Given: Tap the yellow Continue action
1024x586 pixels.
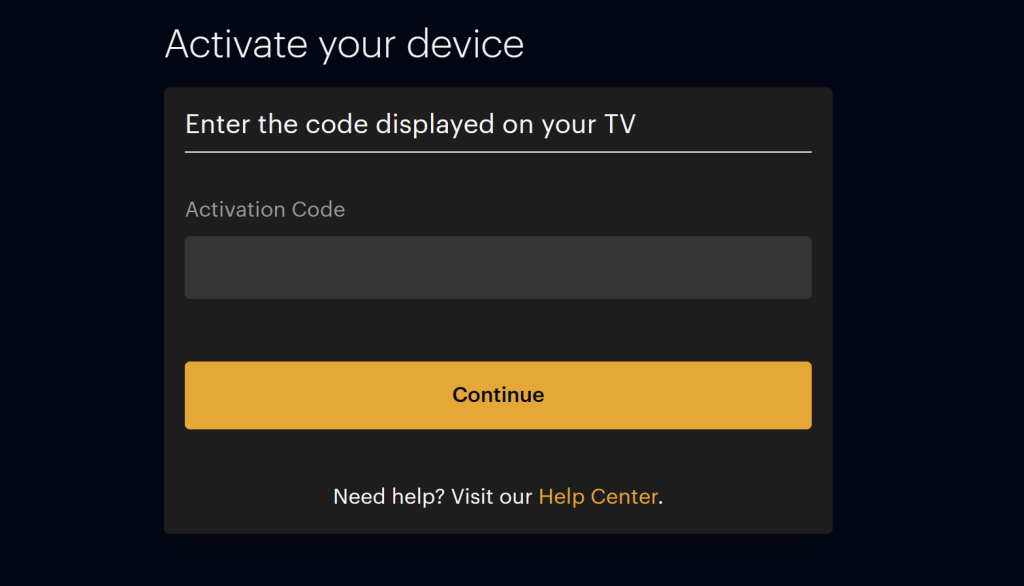Looking at the screenshot, I should point(497,394).
